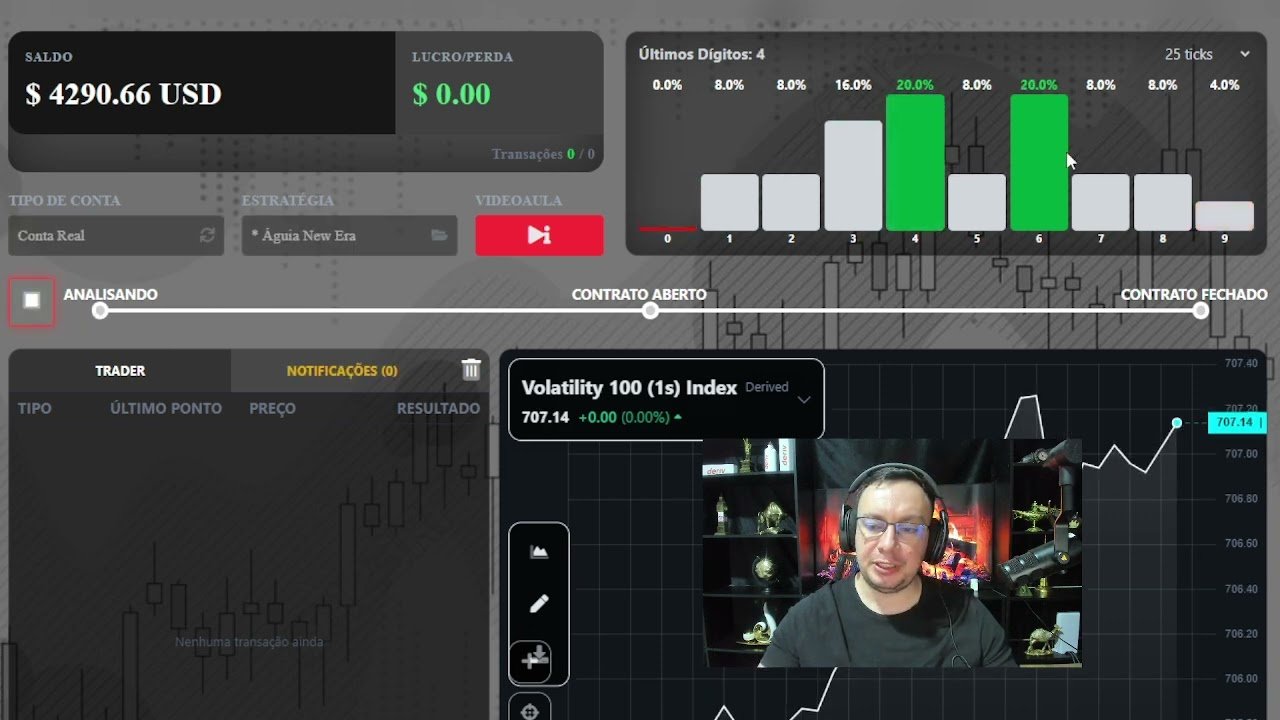Screen dimensions: 1280x720
Task: Delete entries with the trash icon
Action: point(471,370)
